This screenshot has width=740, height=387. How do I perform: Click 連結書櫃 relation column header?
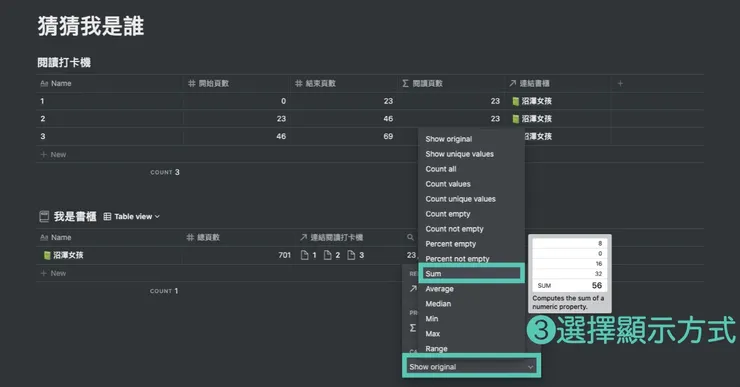[529, 84]
